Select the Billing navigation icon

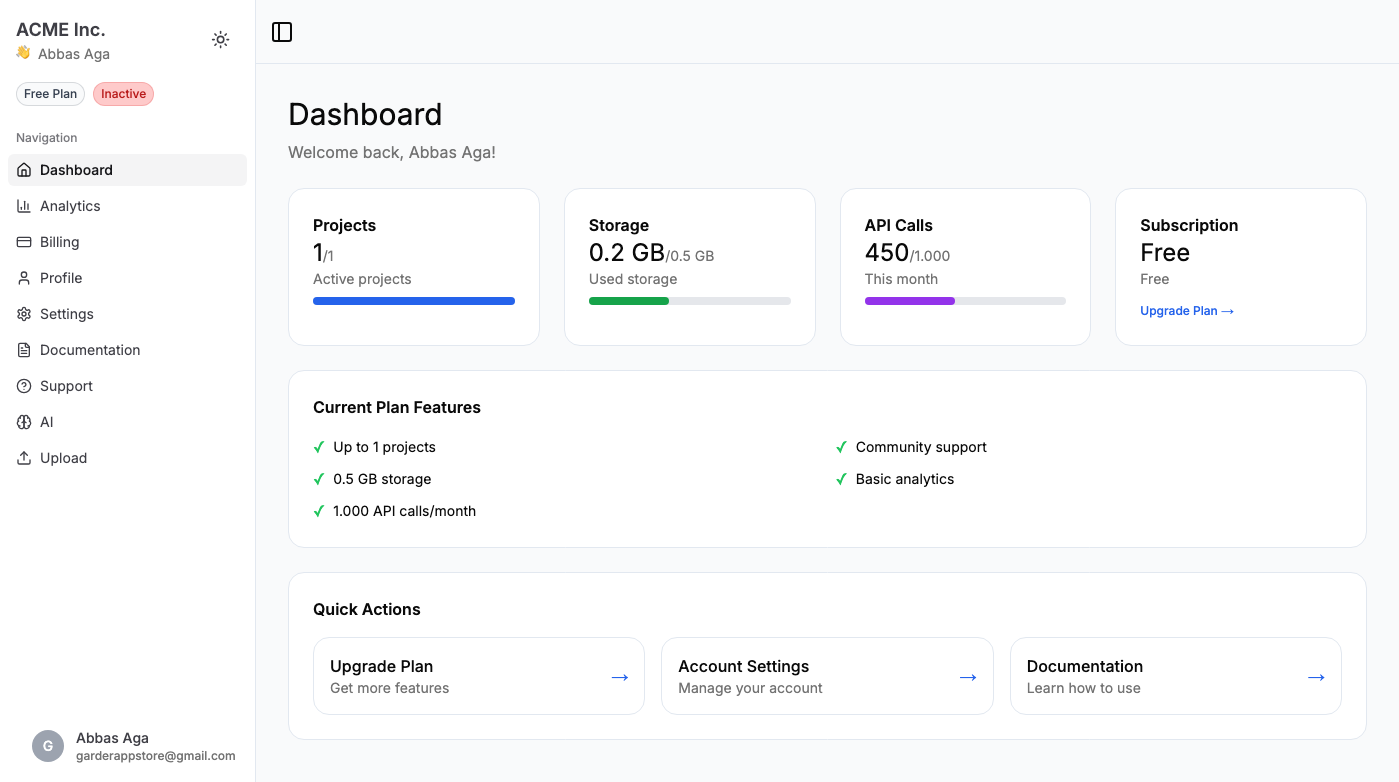pyautogui.click(x=22, y=241)
